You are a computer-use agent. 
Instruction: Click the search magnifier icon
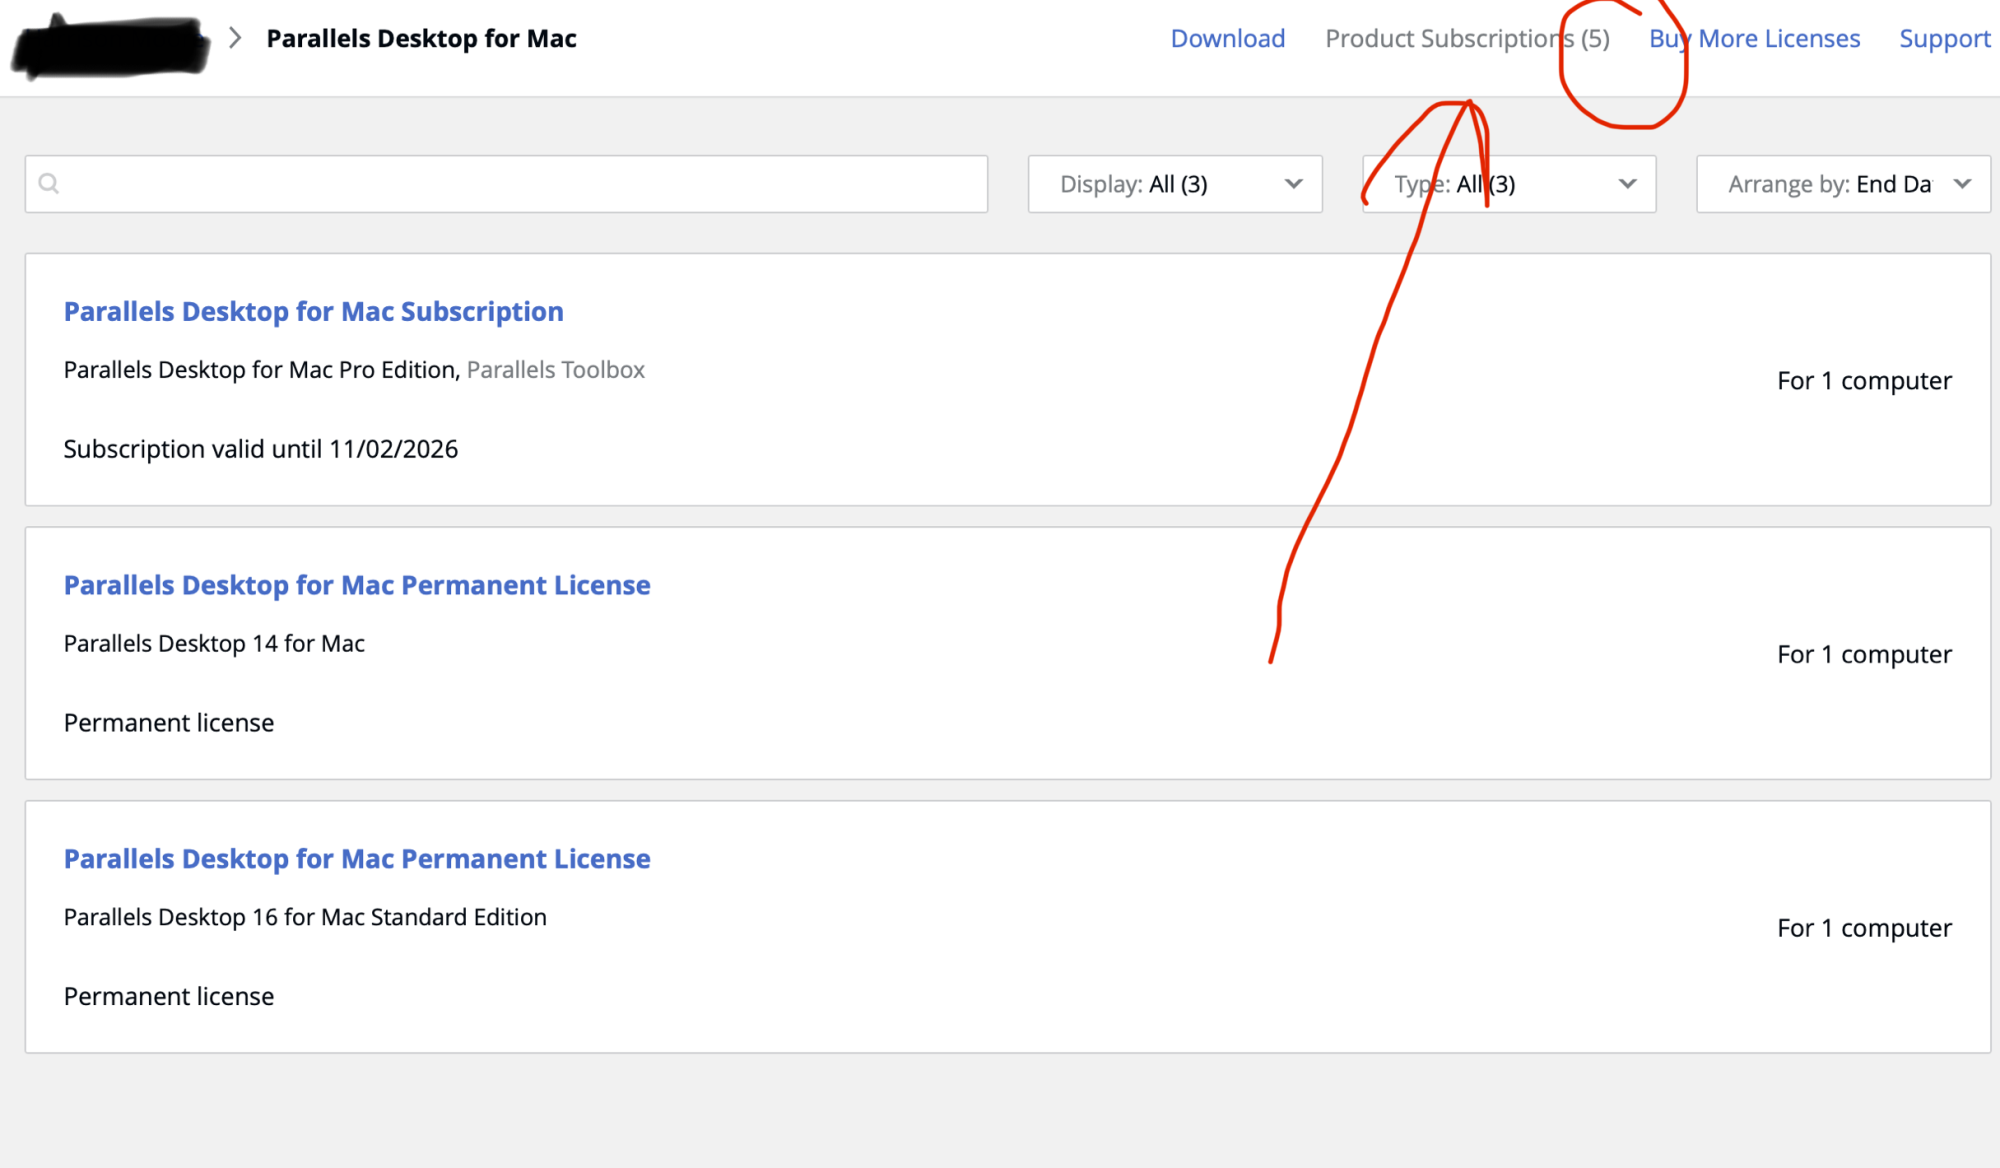48,184
